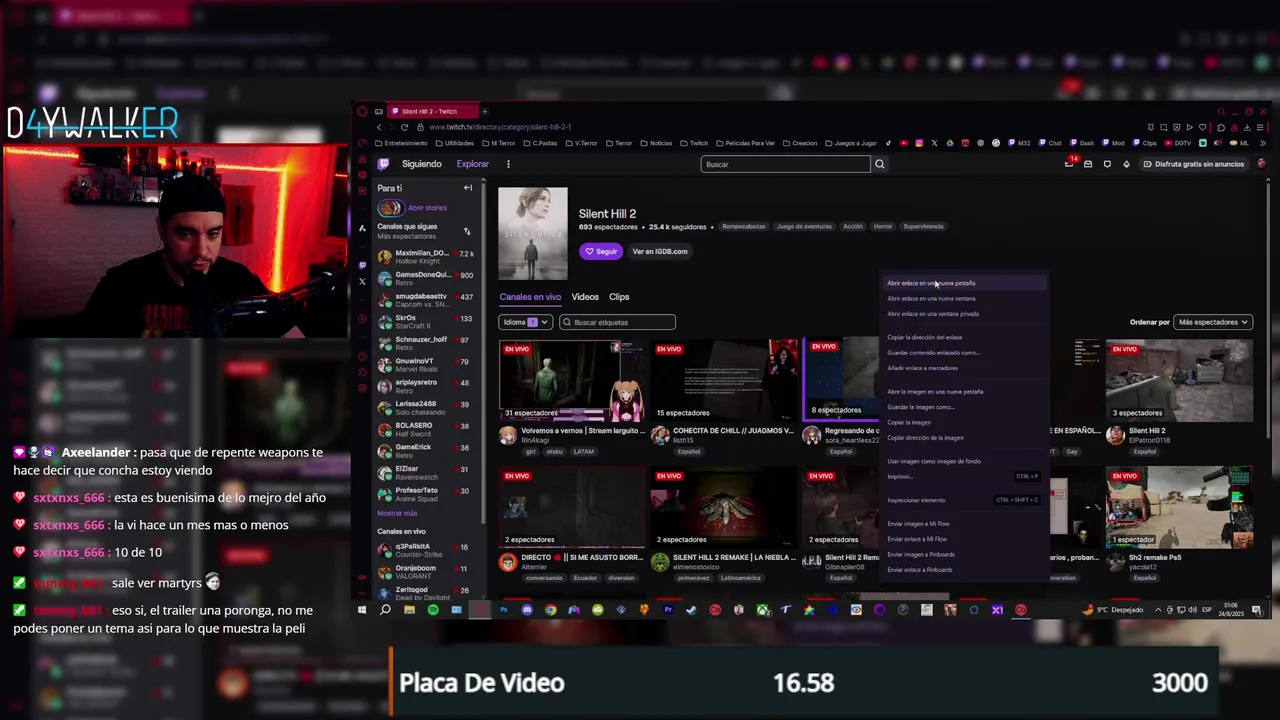Screen dimensions: 1280x720
Task: Switch to the Clips tab
Action: pos(619,297)
